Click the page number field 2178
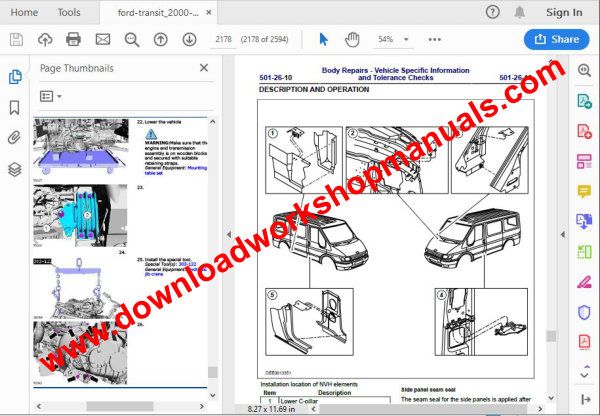Viewport: 600px width, 416px height. (223, 39)
